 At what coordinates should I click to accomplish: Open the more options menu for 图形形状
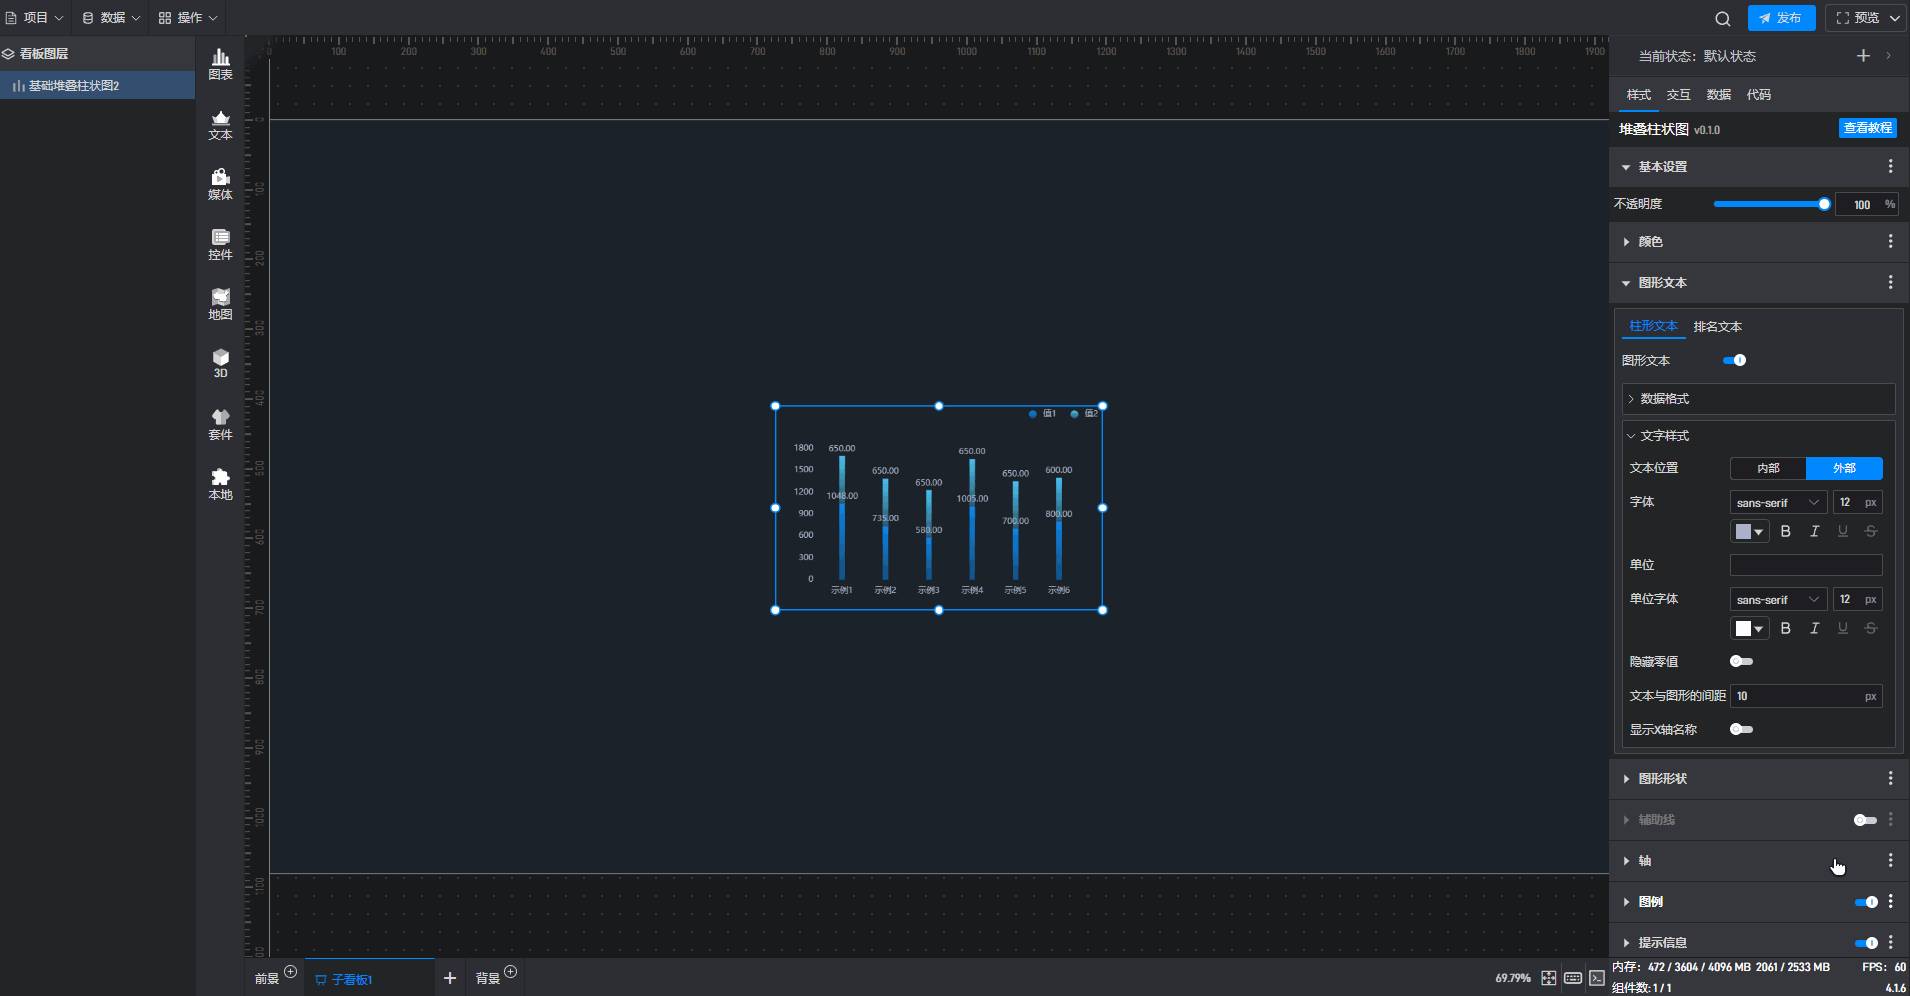pyautogui.click(x=1890, y=778)
